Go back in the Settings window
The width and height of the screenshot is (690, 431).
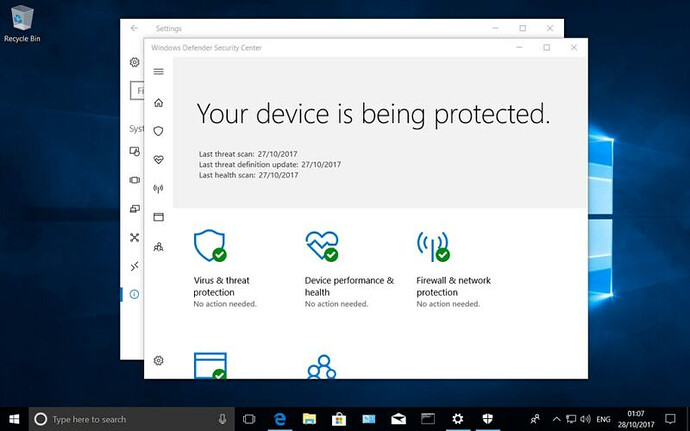coord(135,28)
